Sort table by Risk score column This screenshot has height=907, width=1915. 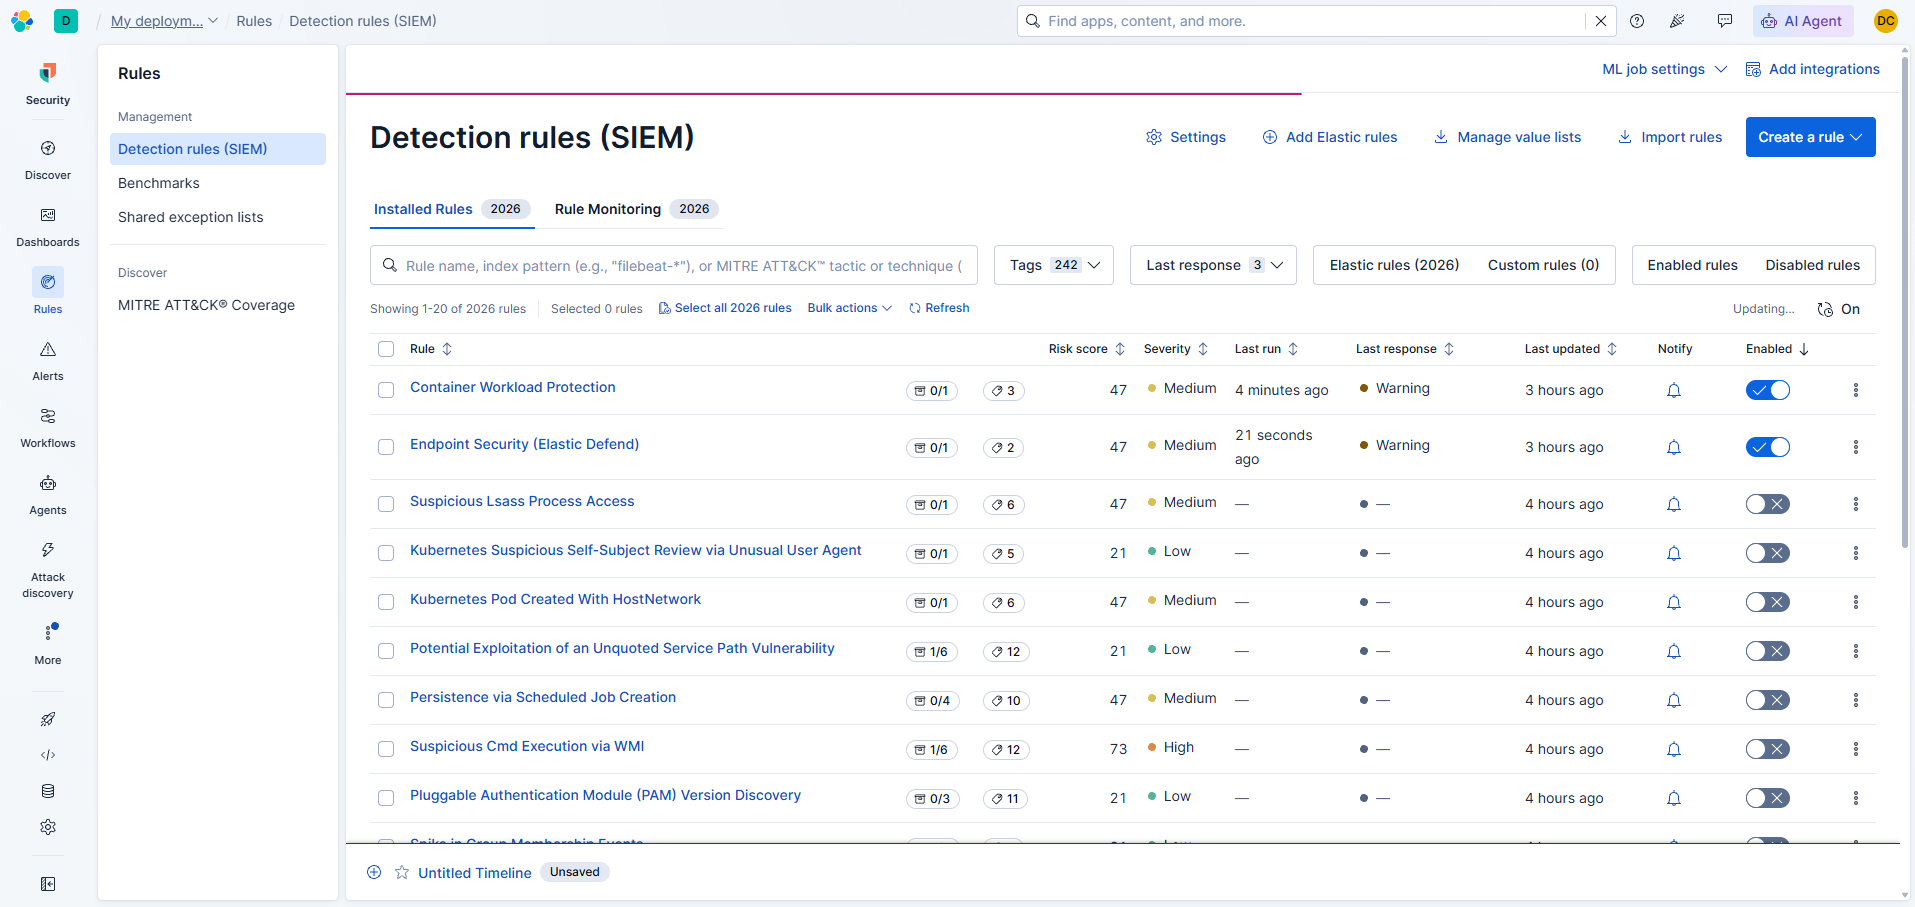click(x=1087, y=349)
